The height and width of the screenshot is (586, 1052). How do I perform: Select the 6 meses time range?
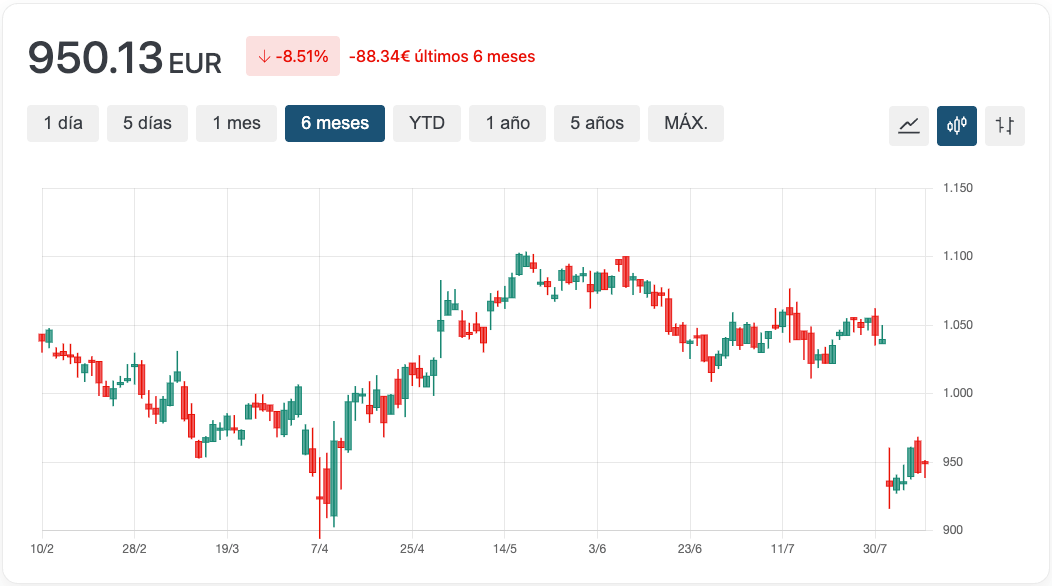point(335,124)
